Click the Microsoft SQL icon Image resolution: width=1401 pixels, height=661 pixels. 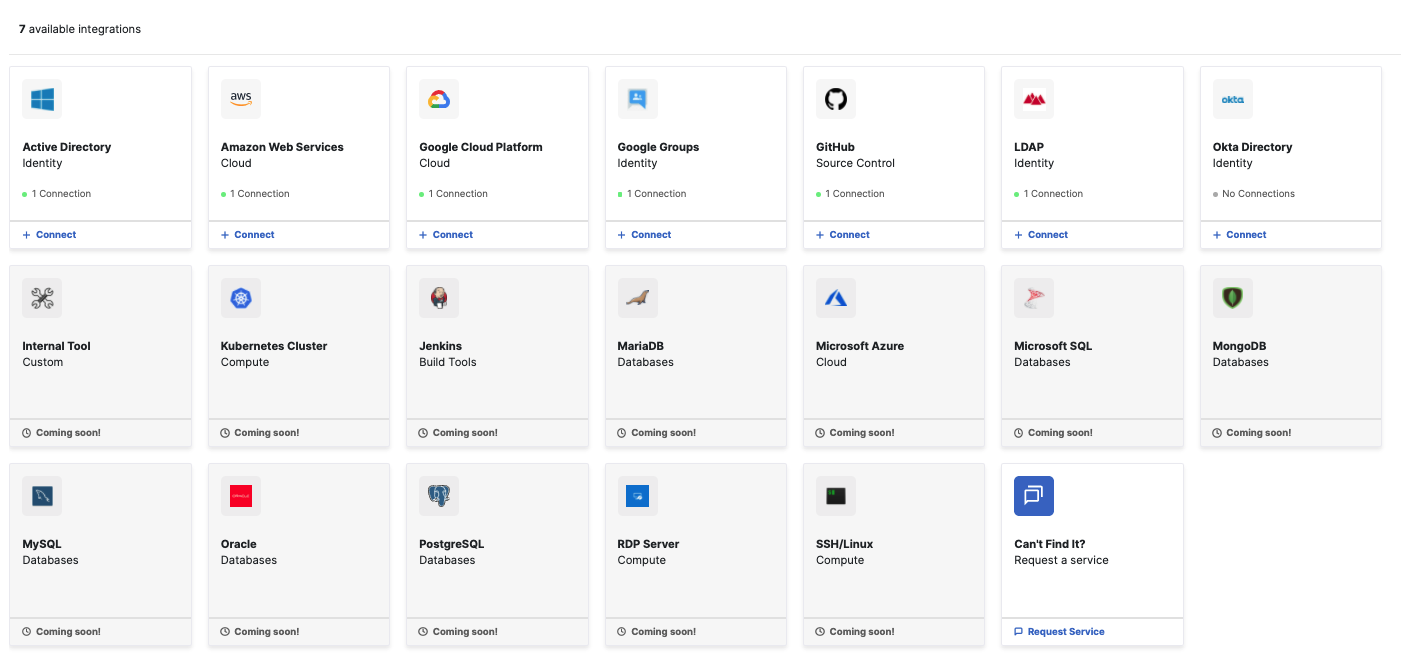(x=1034, y=298)
